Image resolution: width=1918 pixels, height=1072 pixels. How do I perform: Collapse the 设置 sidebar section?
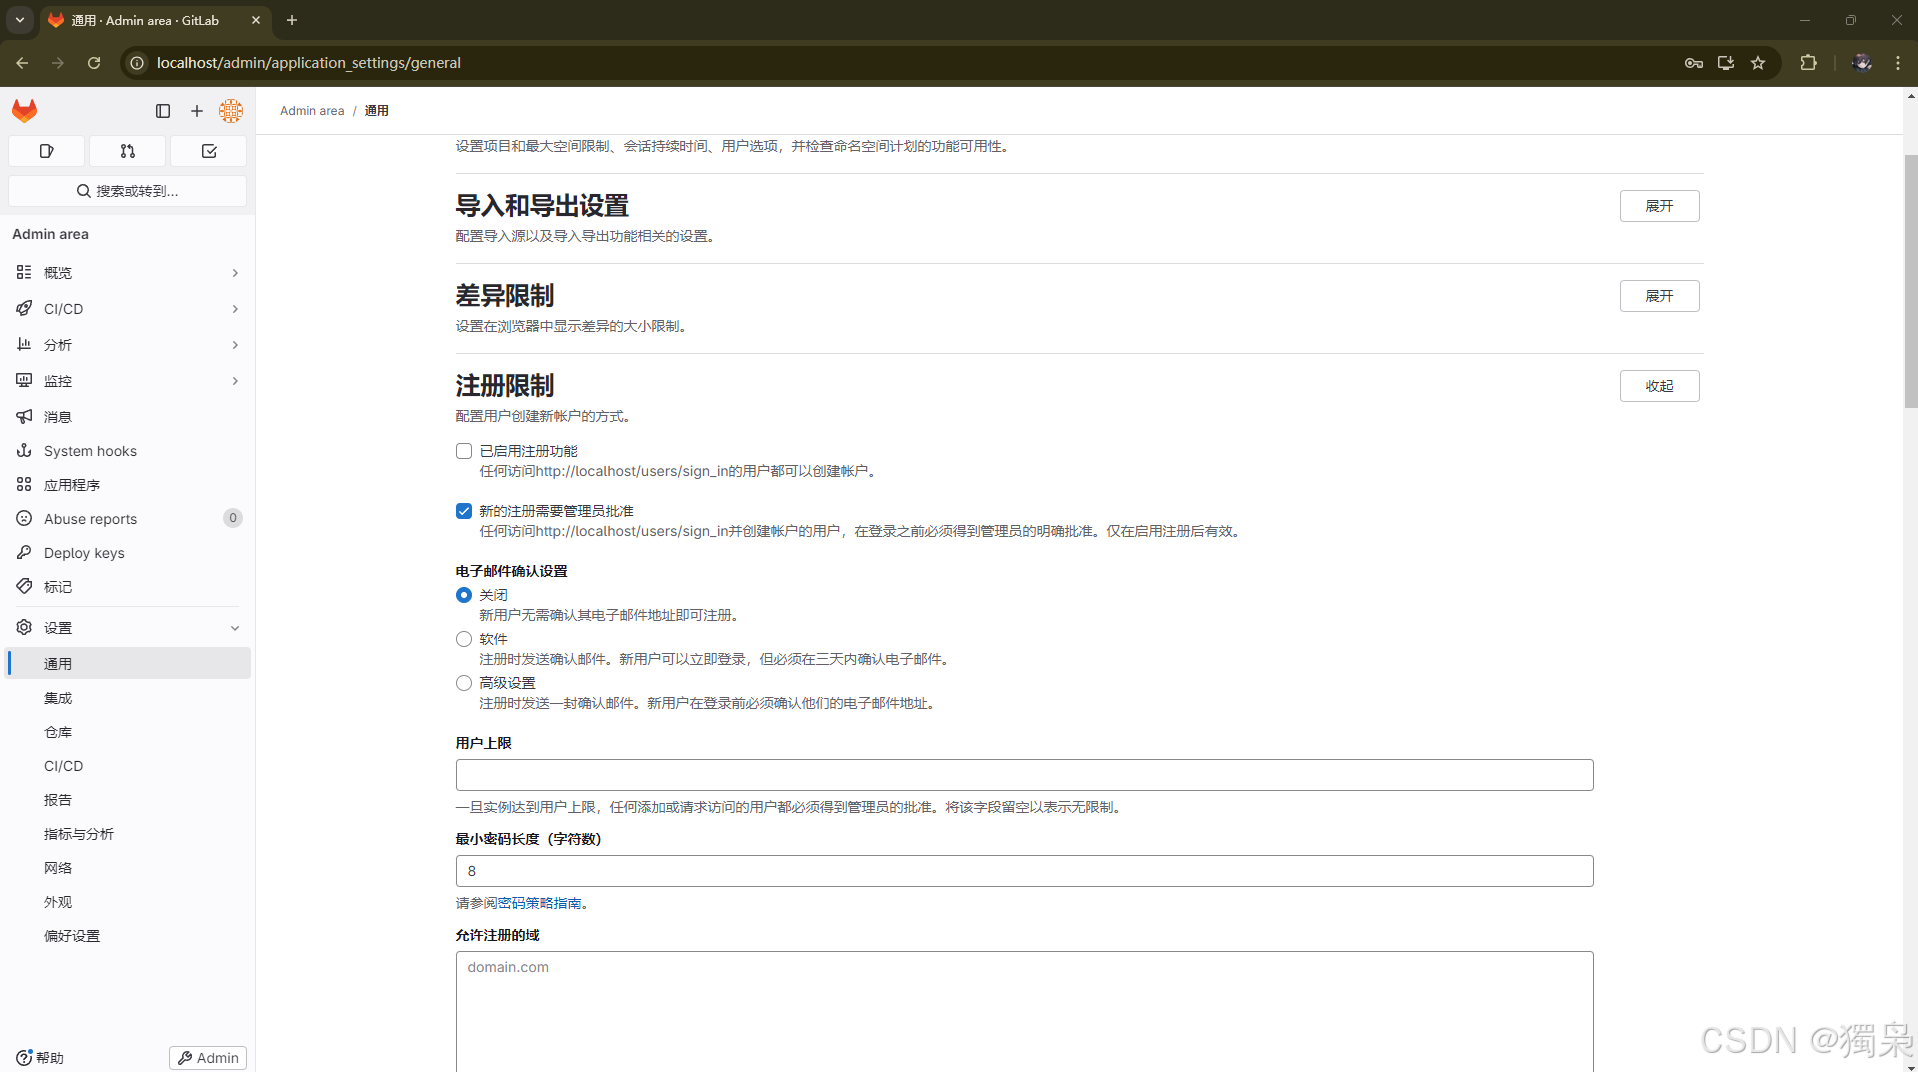point(235,628)
